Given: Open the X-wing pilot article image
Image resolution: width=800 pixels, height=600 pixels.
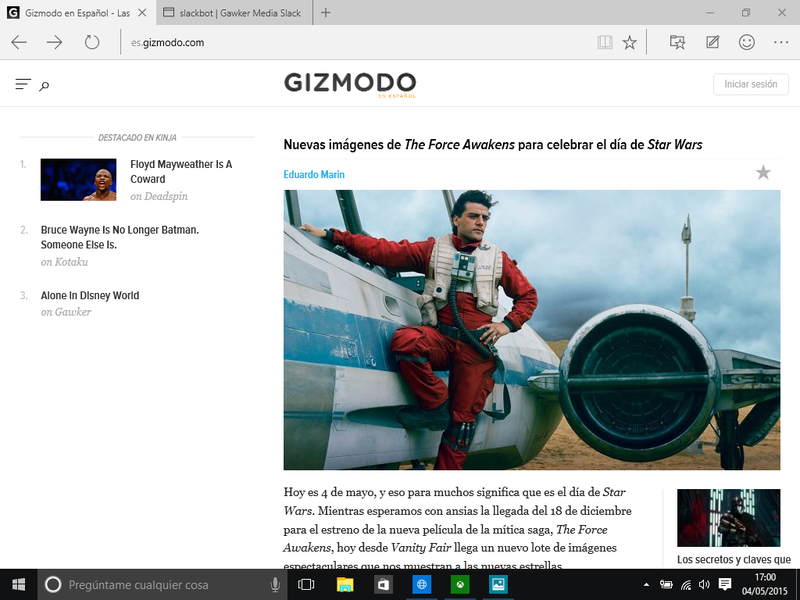Looking at the screenshot, I should pyautogui.click(x=532, y=330).
